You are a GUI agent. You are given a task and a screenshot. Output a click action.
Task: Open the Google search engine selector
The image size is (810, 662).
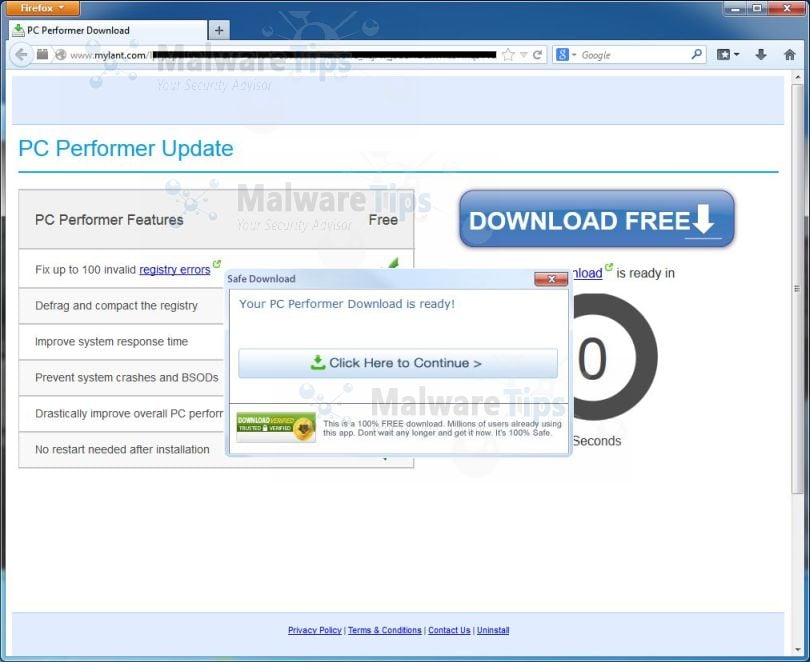(566, 55)
